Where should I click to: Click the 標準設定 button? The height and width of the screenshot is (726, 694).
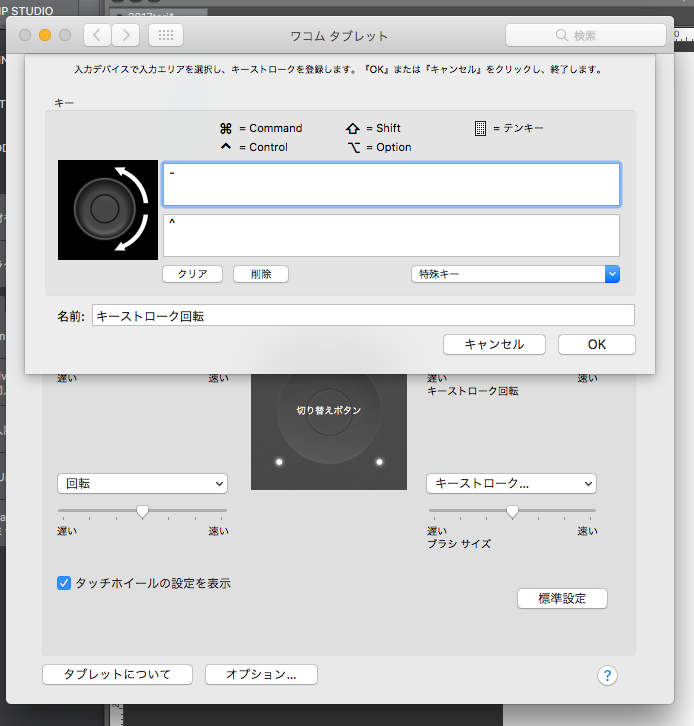pyautogui.click(x=562, y=598)
